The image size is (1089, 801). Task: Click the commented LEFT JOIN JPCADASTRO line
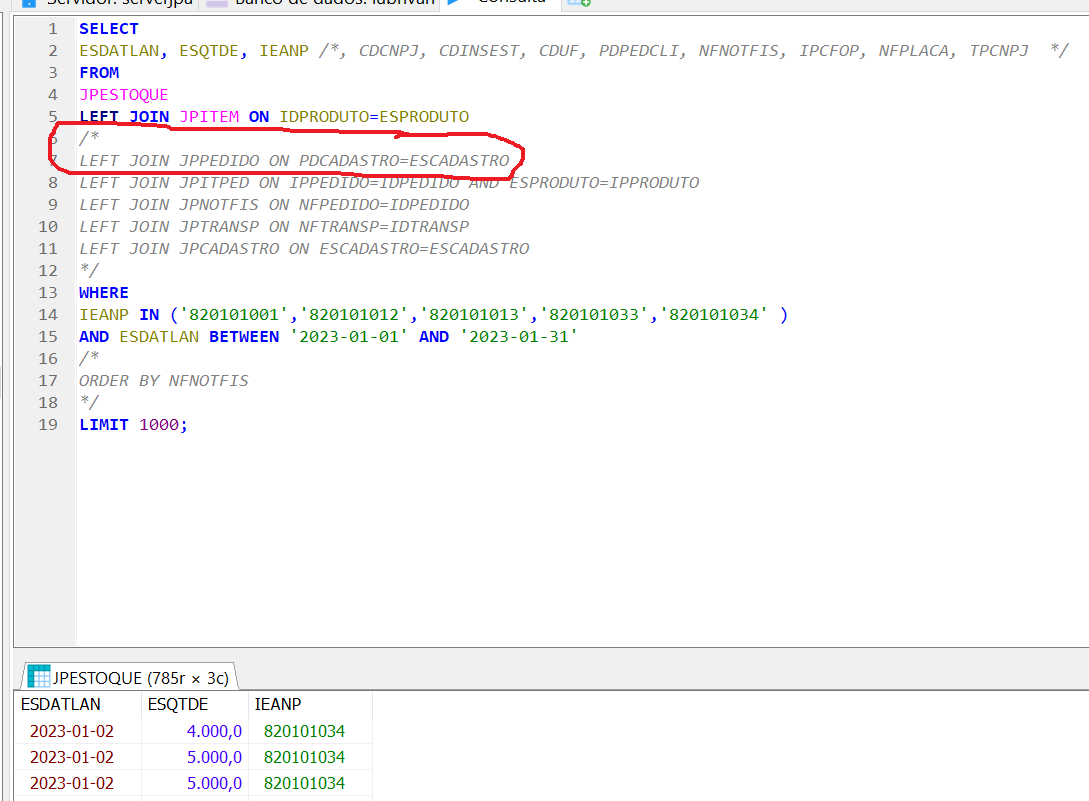(304, 249)
